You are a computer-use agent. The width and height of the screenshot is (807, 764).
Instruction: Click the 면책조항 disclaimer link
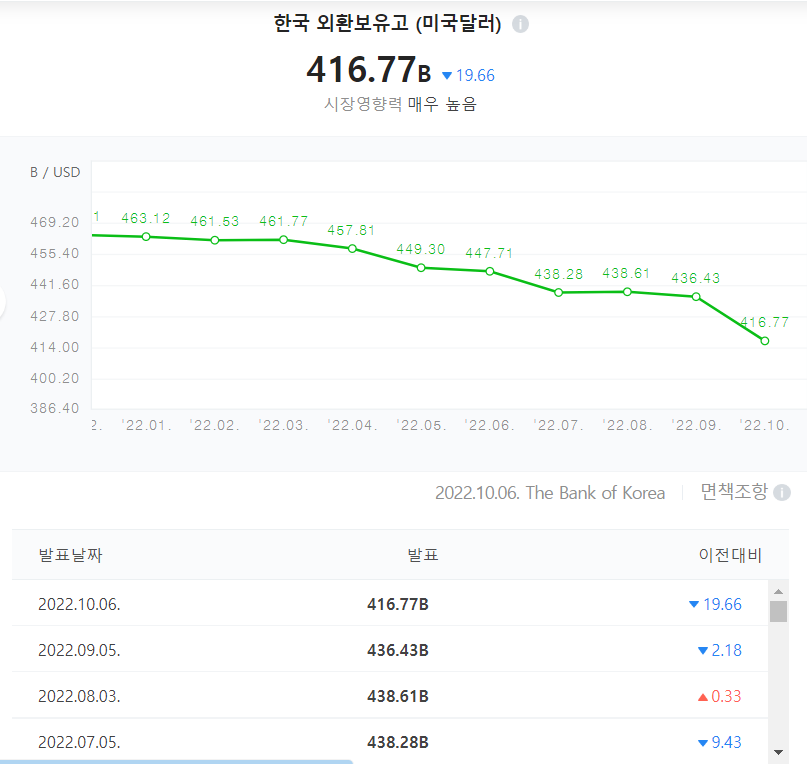point(734,492)
